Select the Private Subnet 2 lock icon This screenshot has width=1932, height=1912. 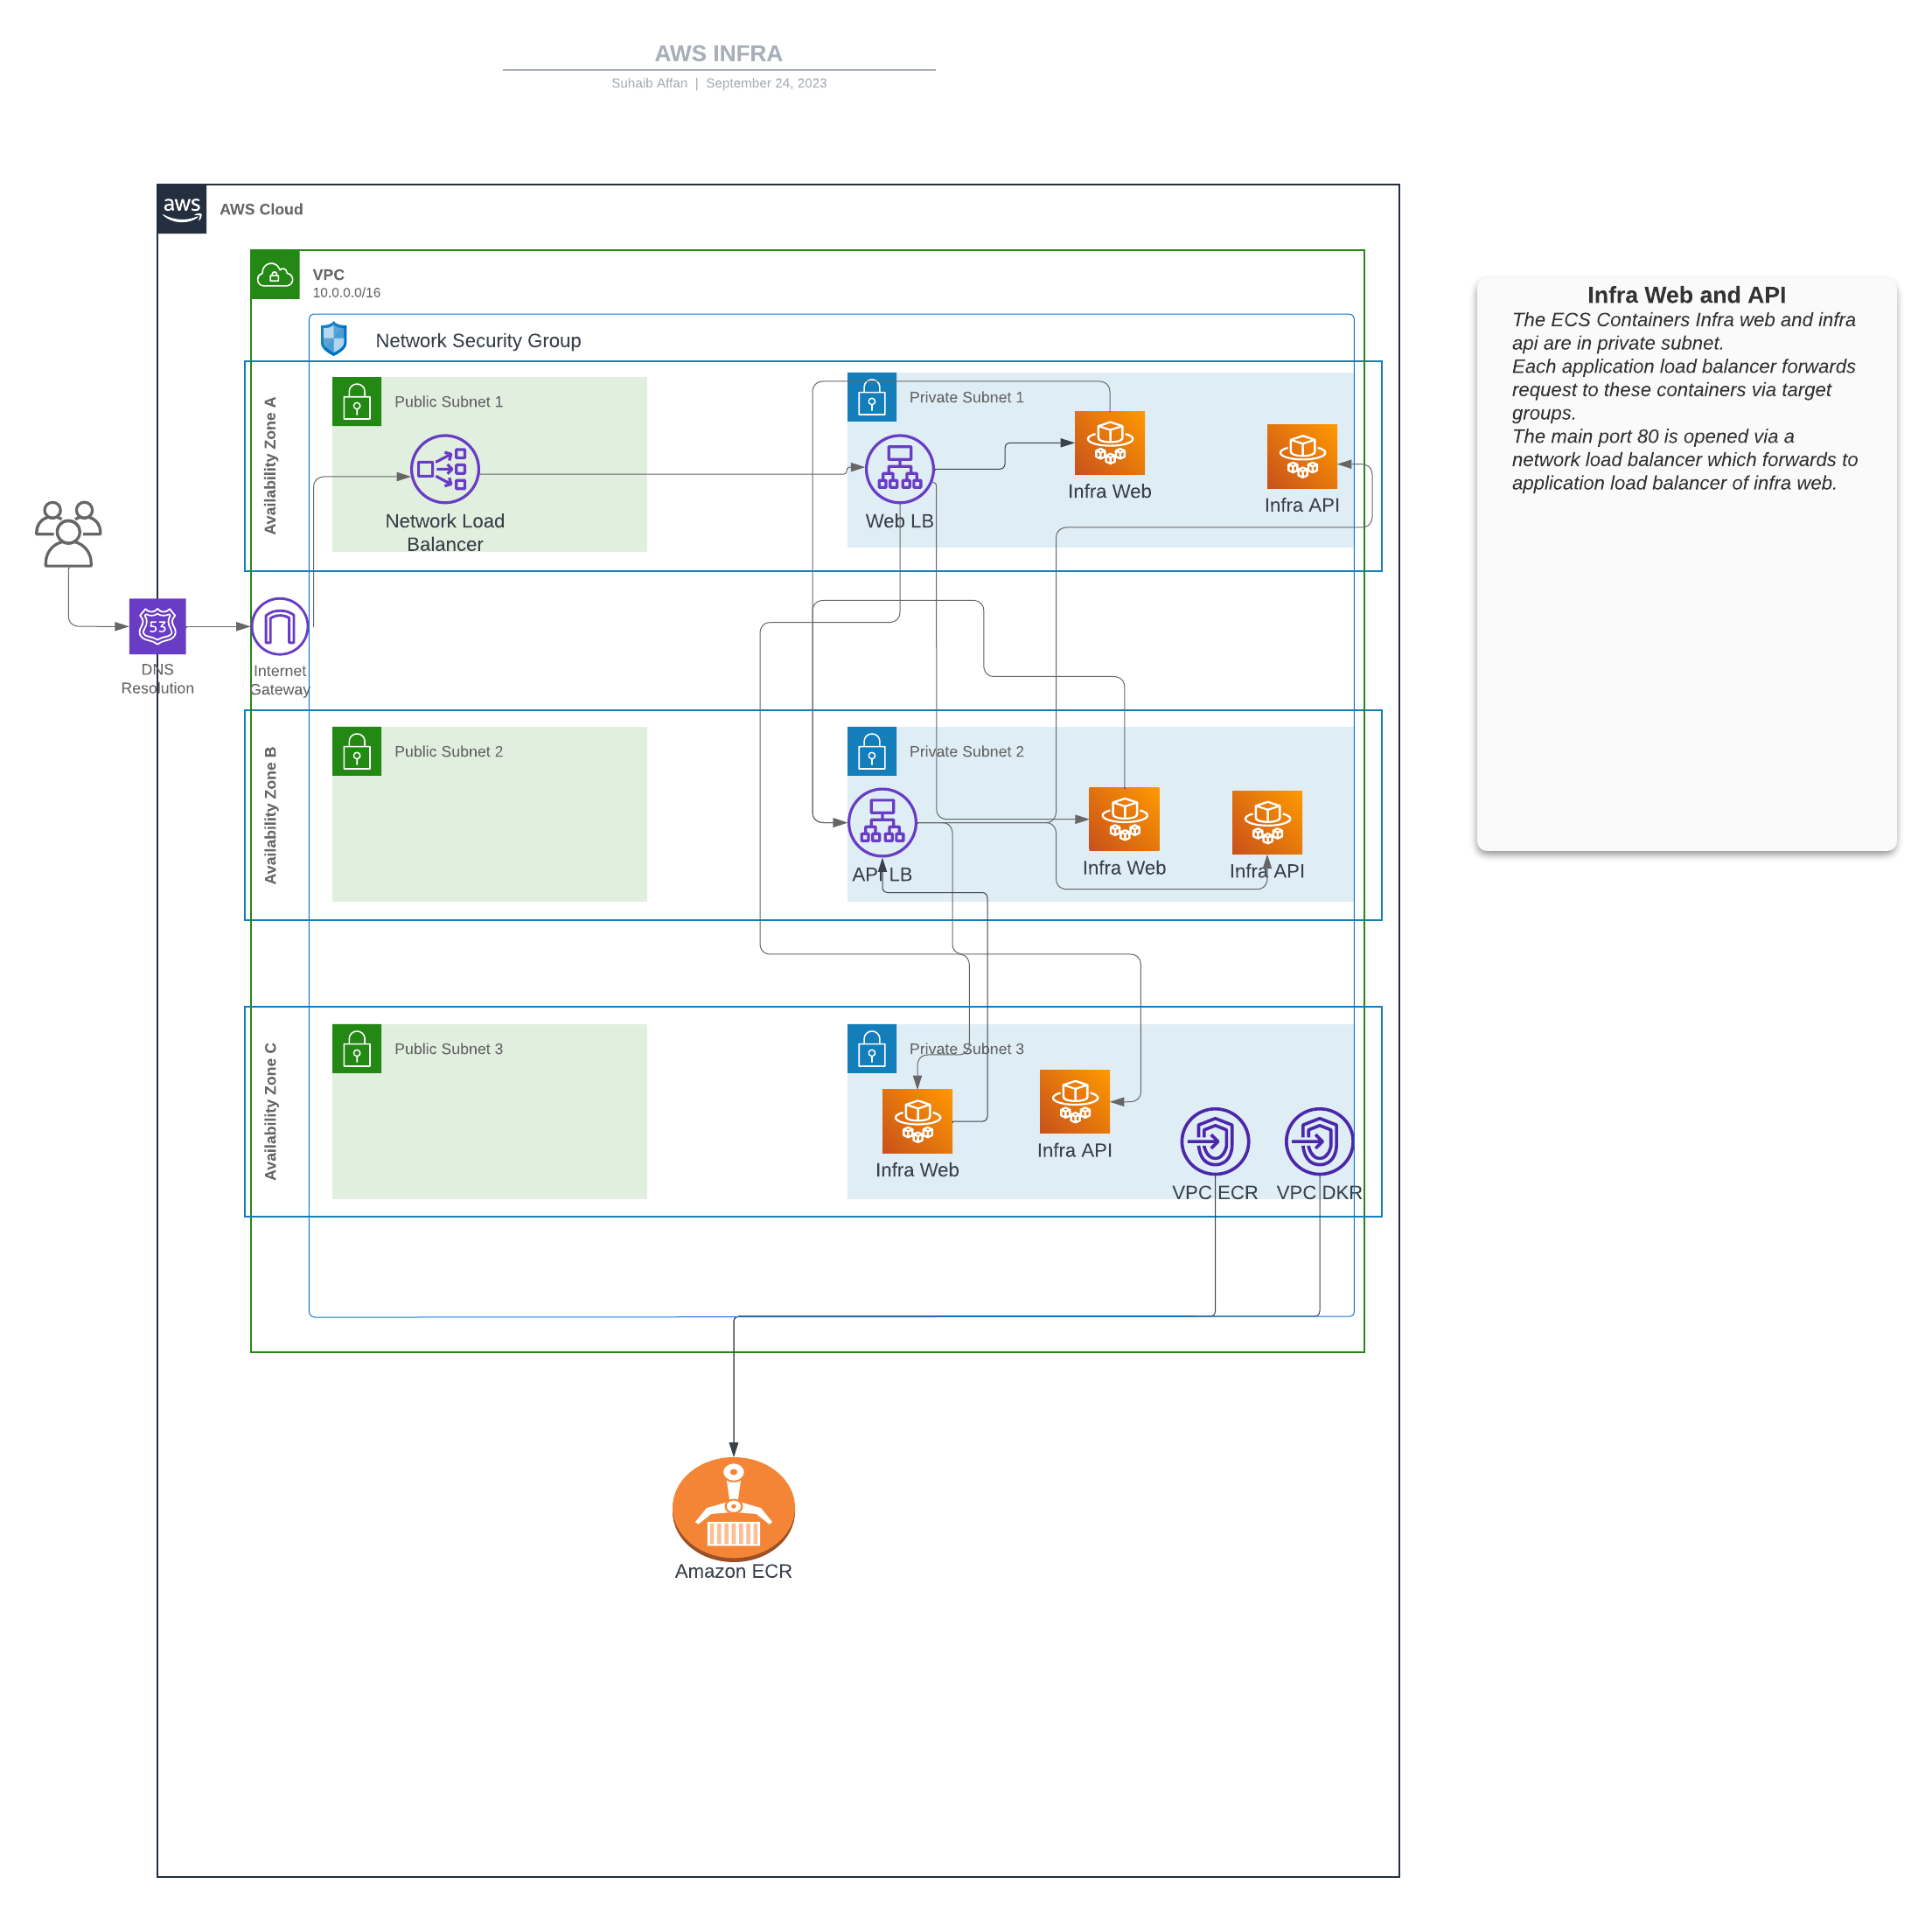coord(871,751)
